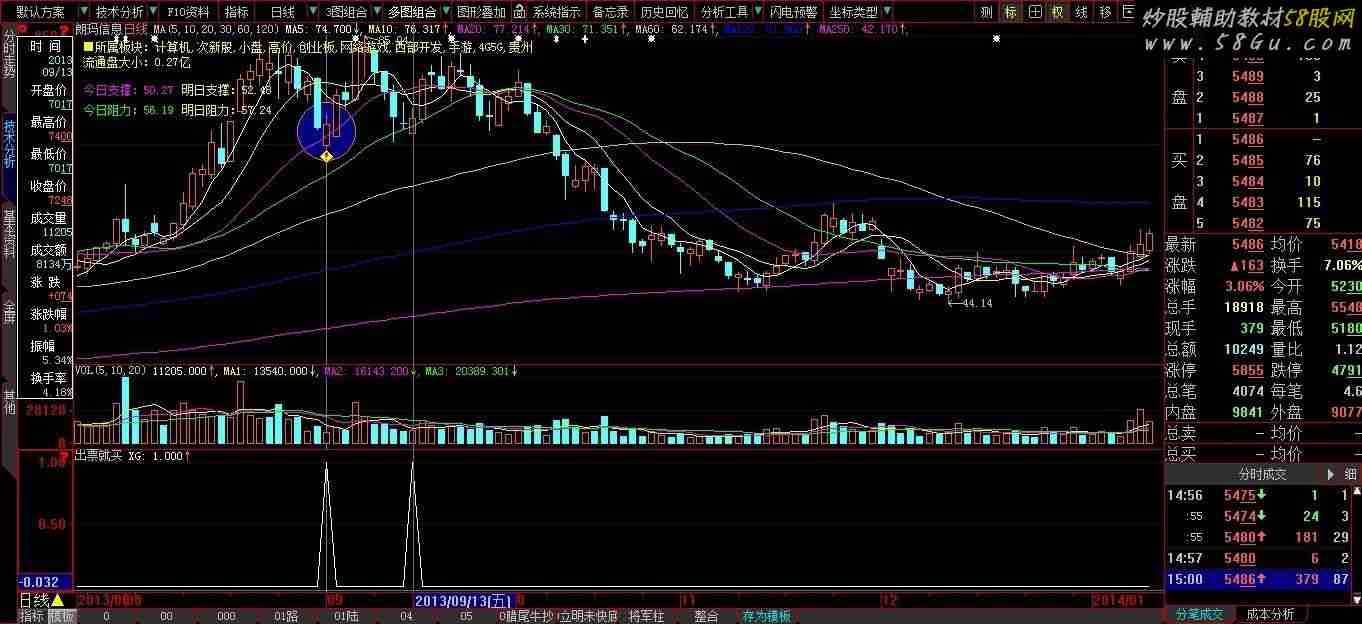Select the 立明未快底 template tab

tap(589, 616)
